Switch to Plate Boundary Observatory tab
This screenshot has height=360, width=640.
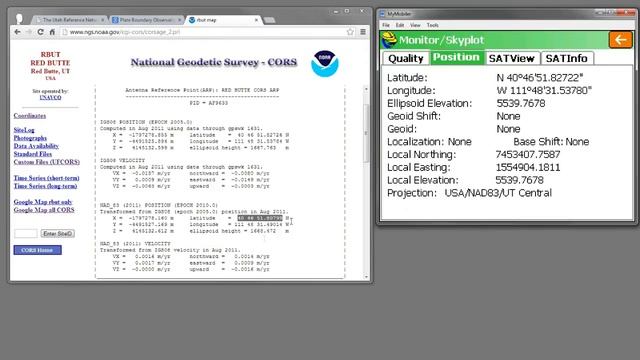147,20
